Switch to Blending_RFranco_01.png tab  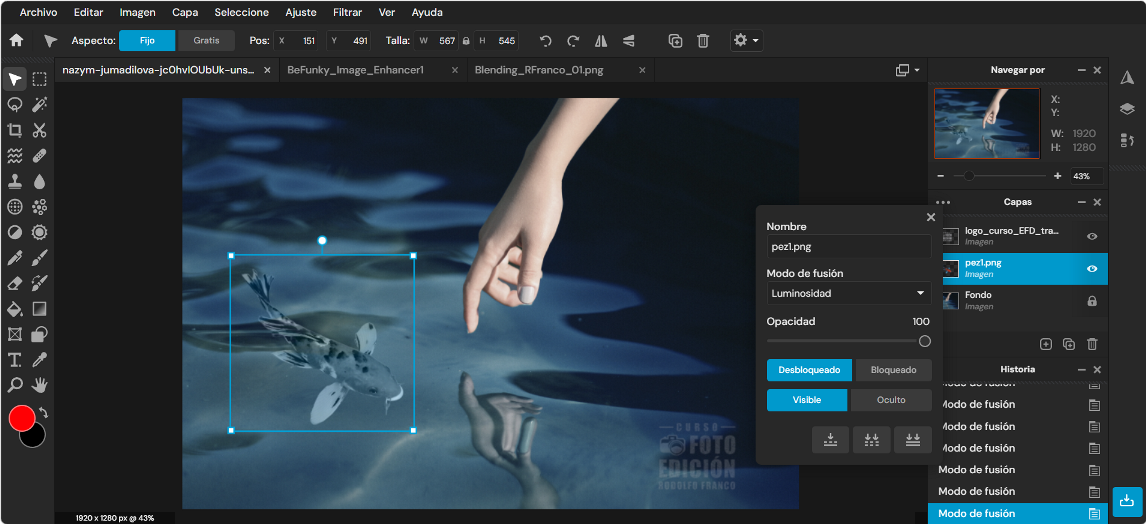(x=539, y=70)
